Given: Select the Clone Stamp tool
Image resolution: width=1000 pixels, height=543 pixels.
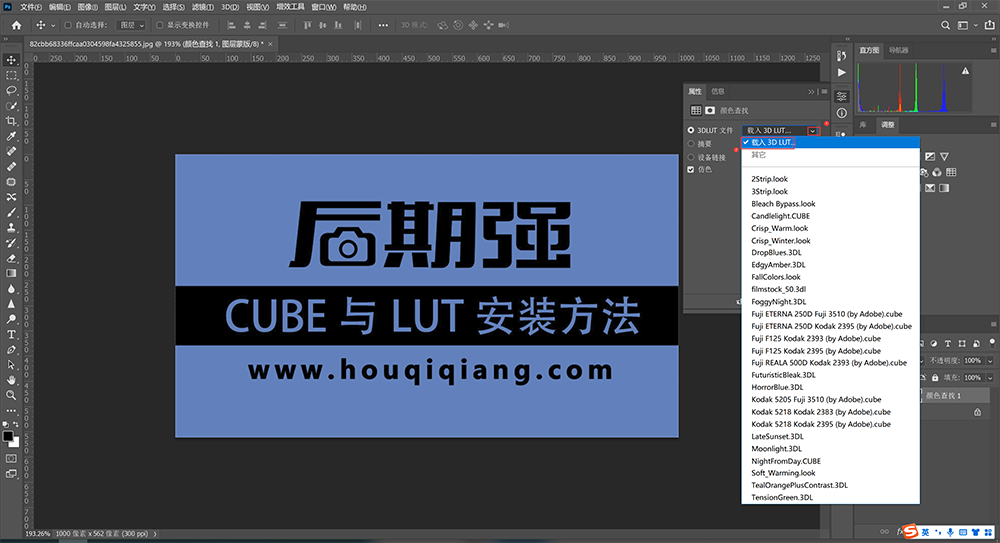Looking at the screenshot, I should 11,228.
